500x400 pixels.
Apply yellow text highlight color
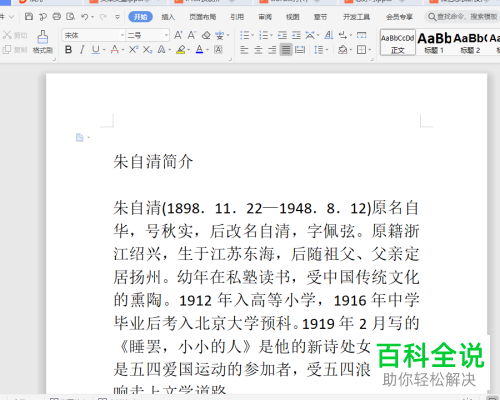[x=181, y=50]
